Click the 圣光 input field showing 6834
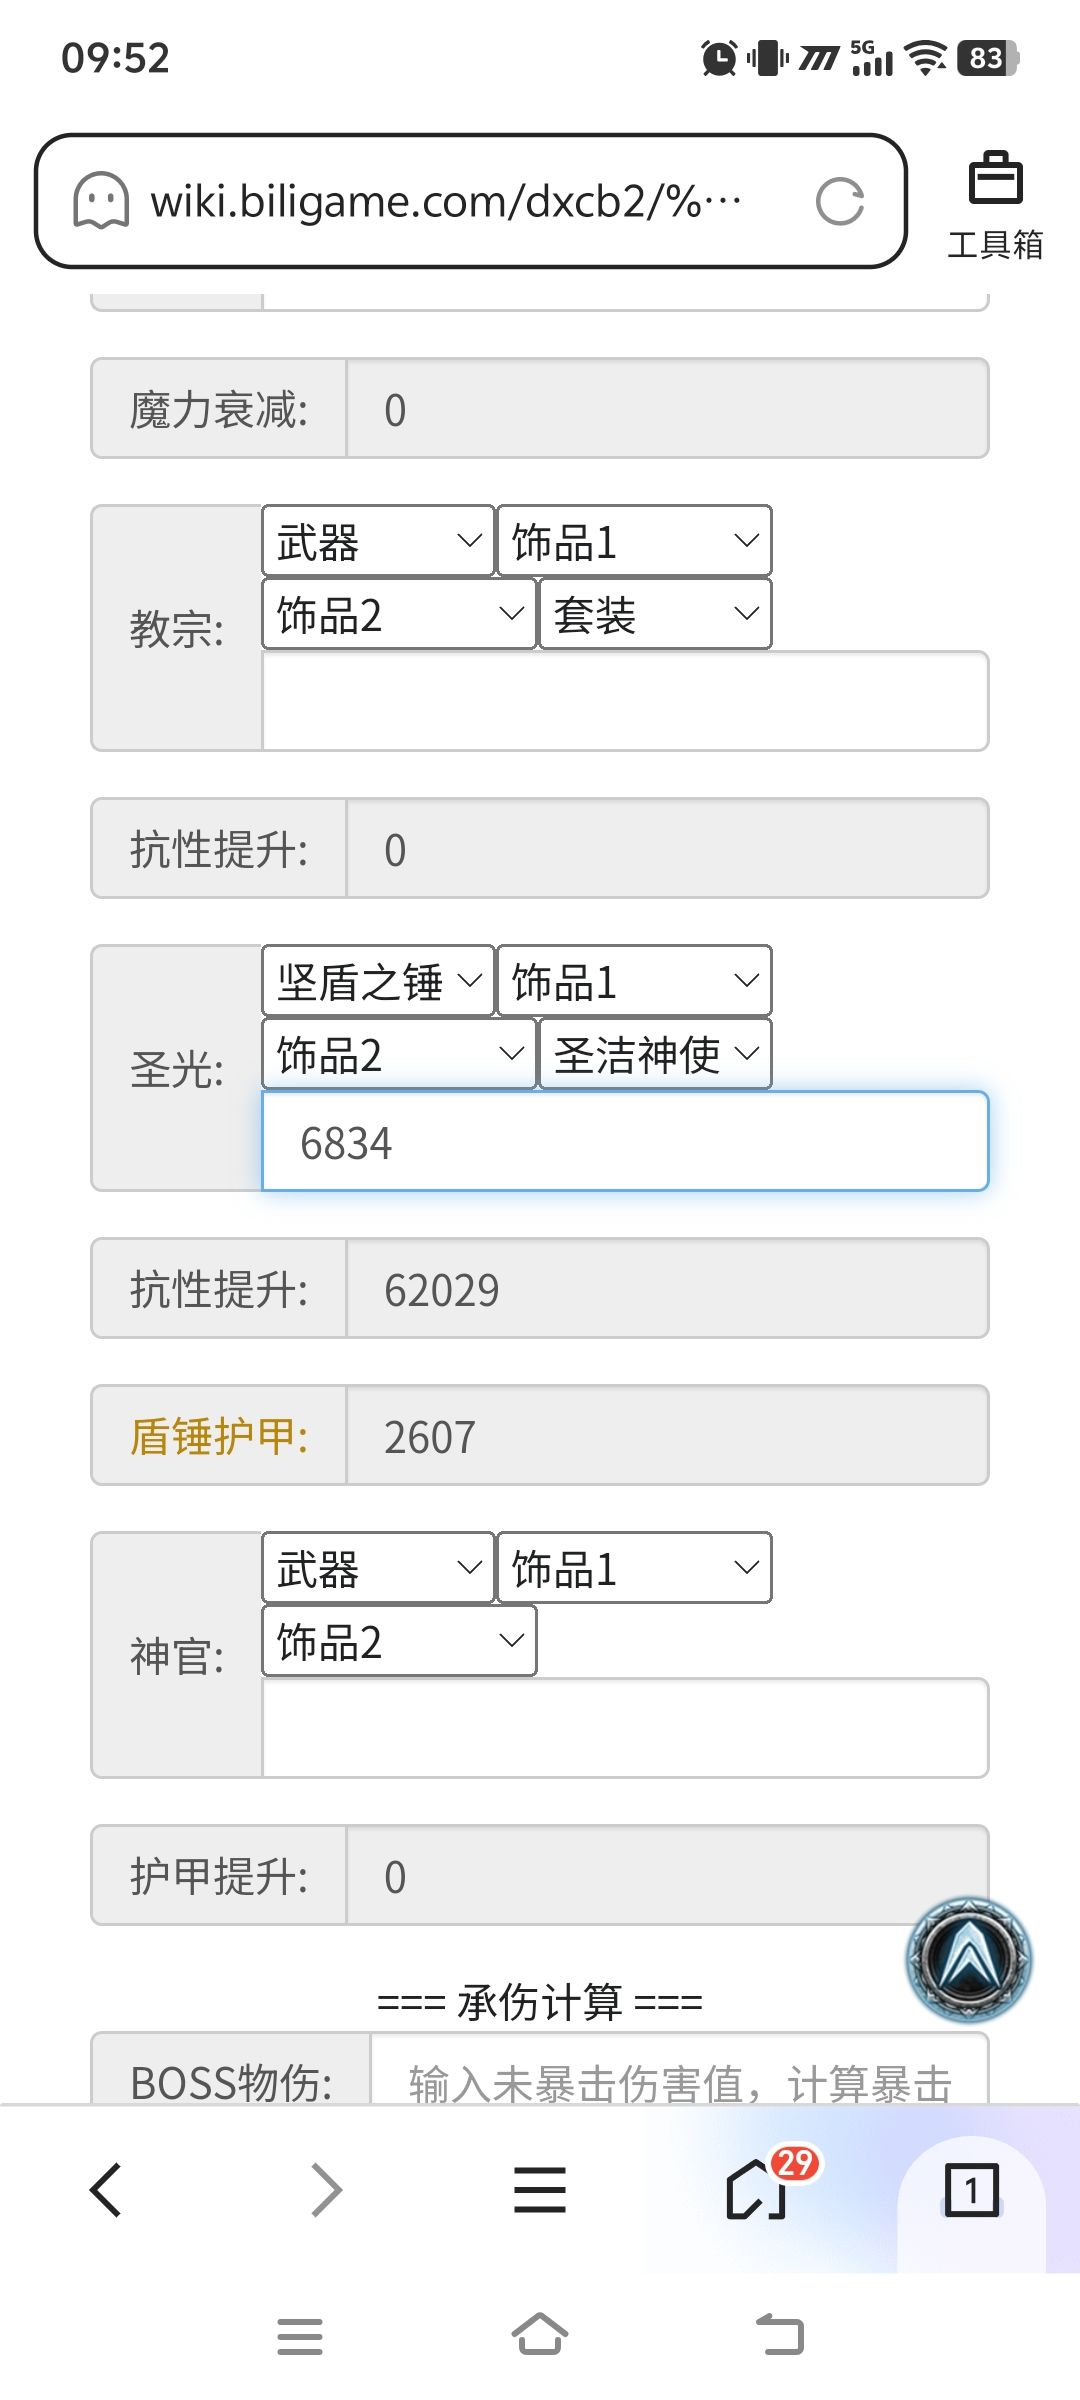This screenshot has height=2400, width=1080. (625, 1142)
